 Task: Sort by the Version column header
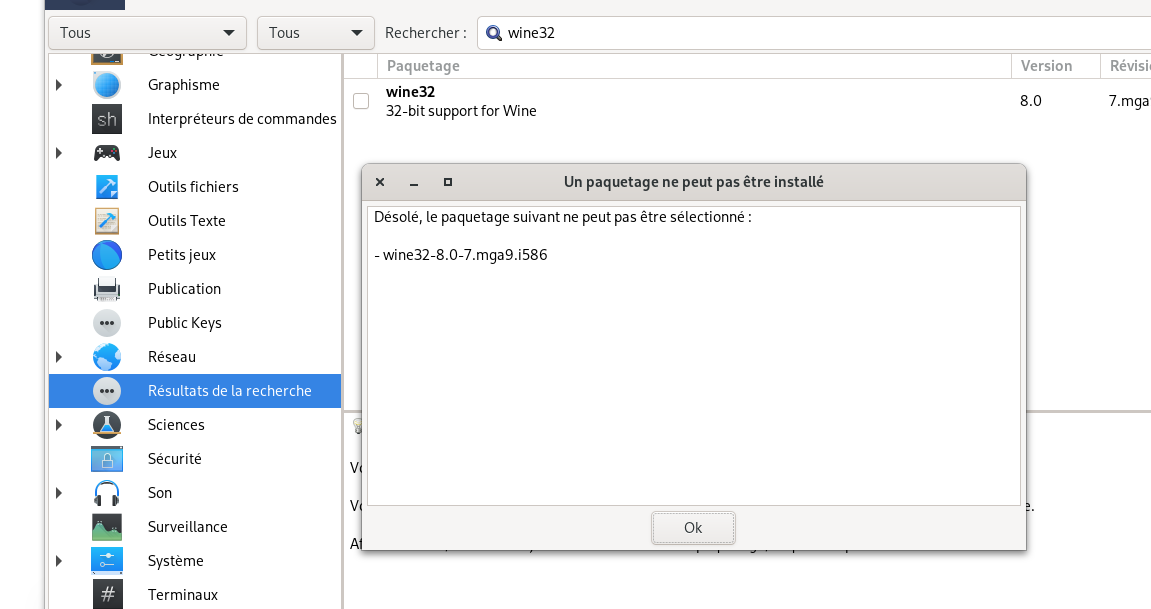(1055, 66)
